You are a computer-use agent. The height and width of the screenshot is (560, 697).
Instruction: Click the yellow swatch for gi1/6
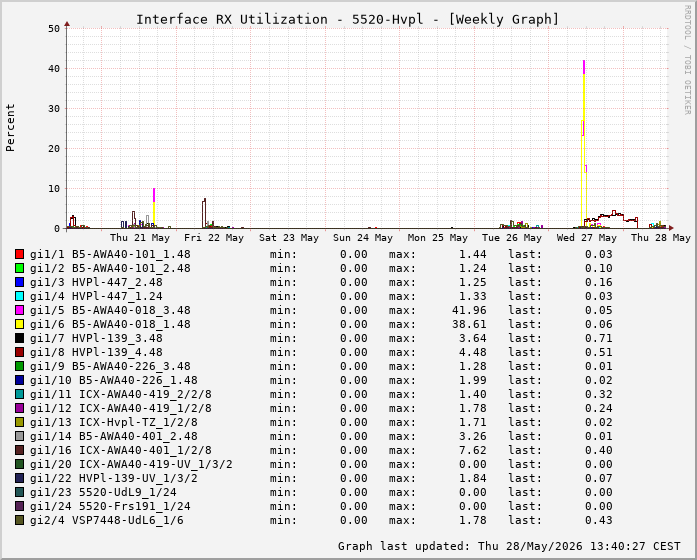tap(19, 324)
